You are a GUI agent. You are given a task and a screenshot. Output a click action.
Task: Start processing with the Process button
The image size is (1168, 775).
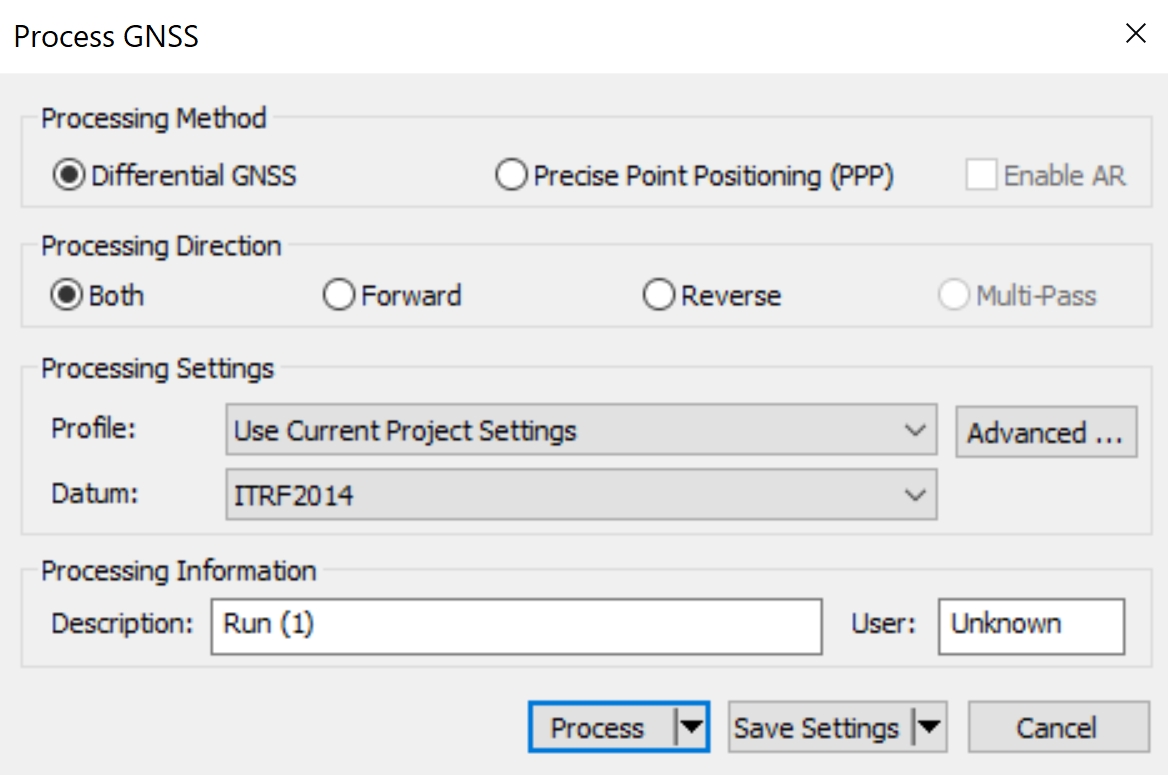(x=599, y=727)
